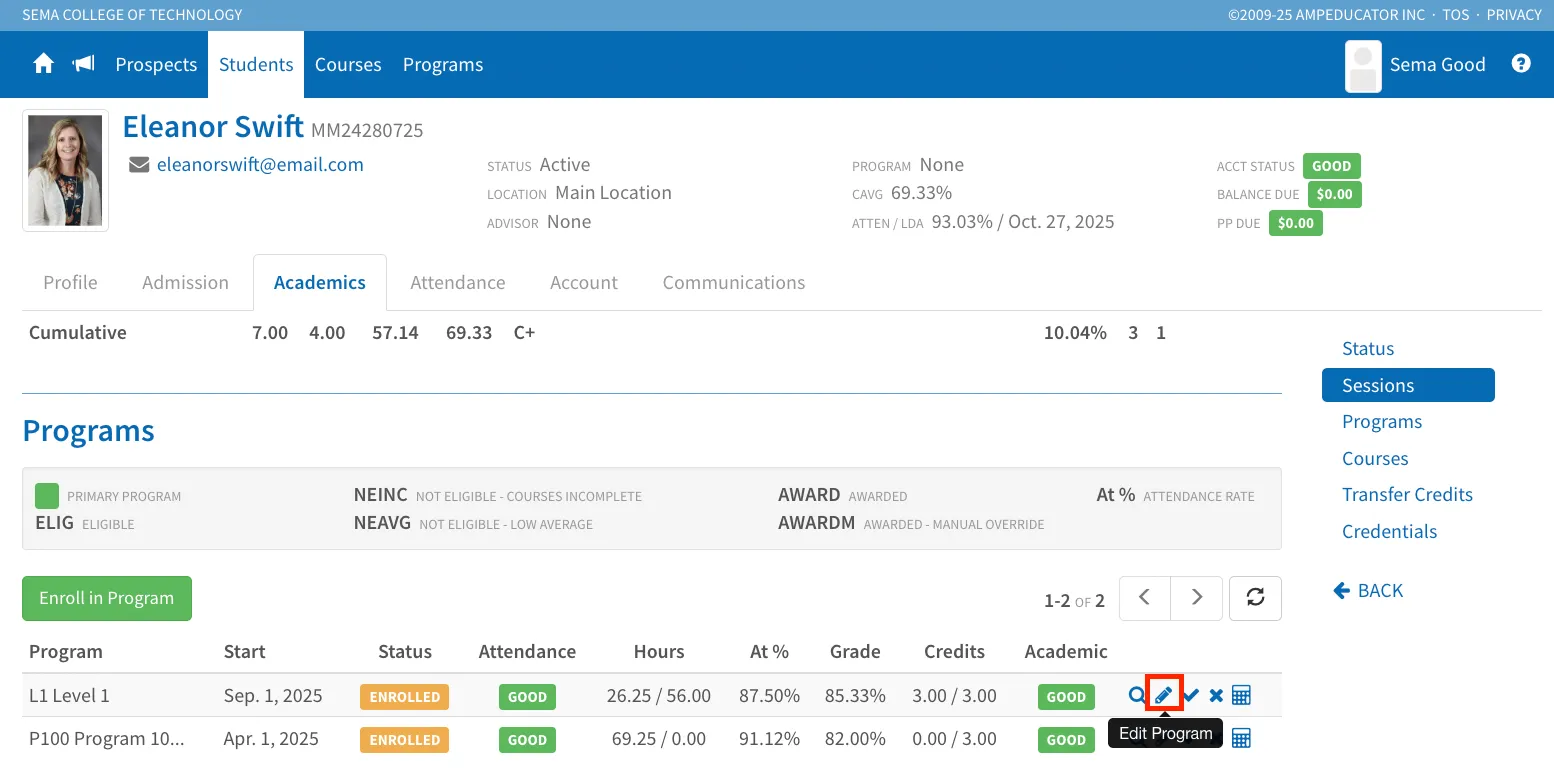Open the Courses menu in navbar
Screen dimensions: 1554x770
click(x=348, y=64)
